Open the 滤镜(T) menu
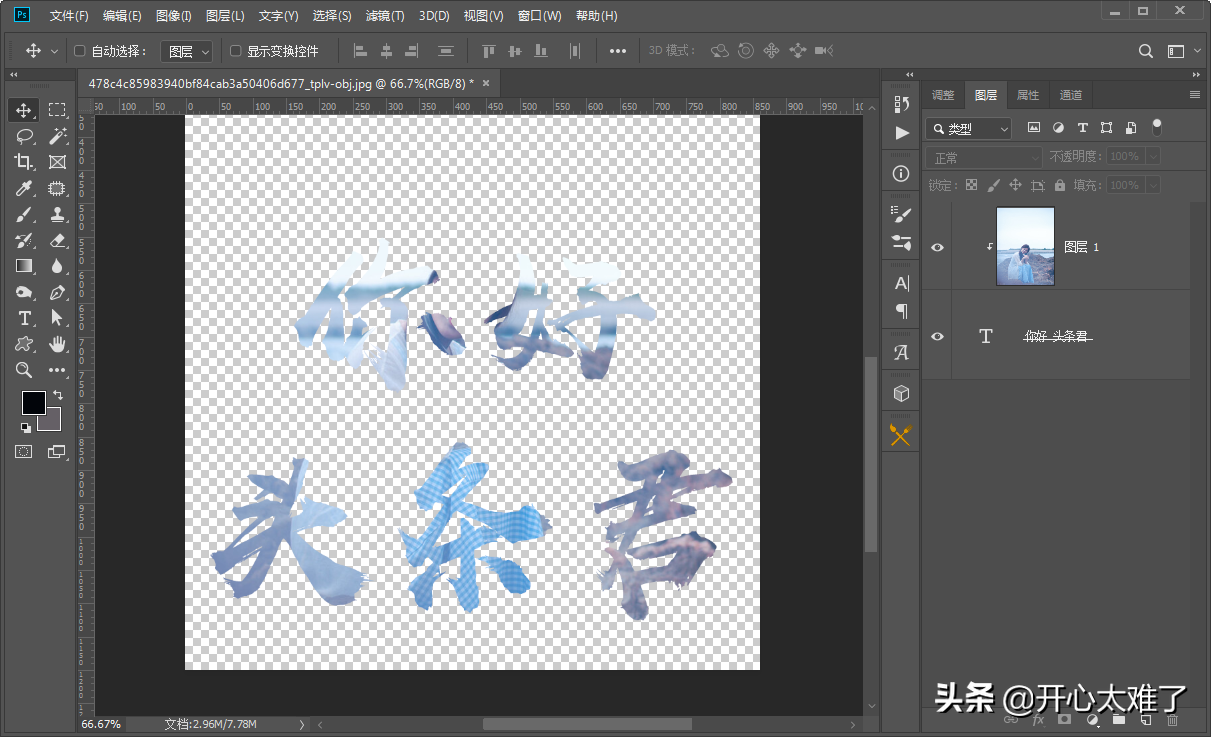Image resolution: width=1211 pixels, height=737 pixels. (x=385, y=16)
